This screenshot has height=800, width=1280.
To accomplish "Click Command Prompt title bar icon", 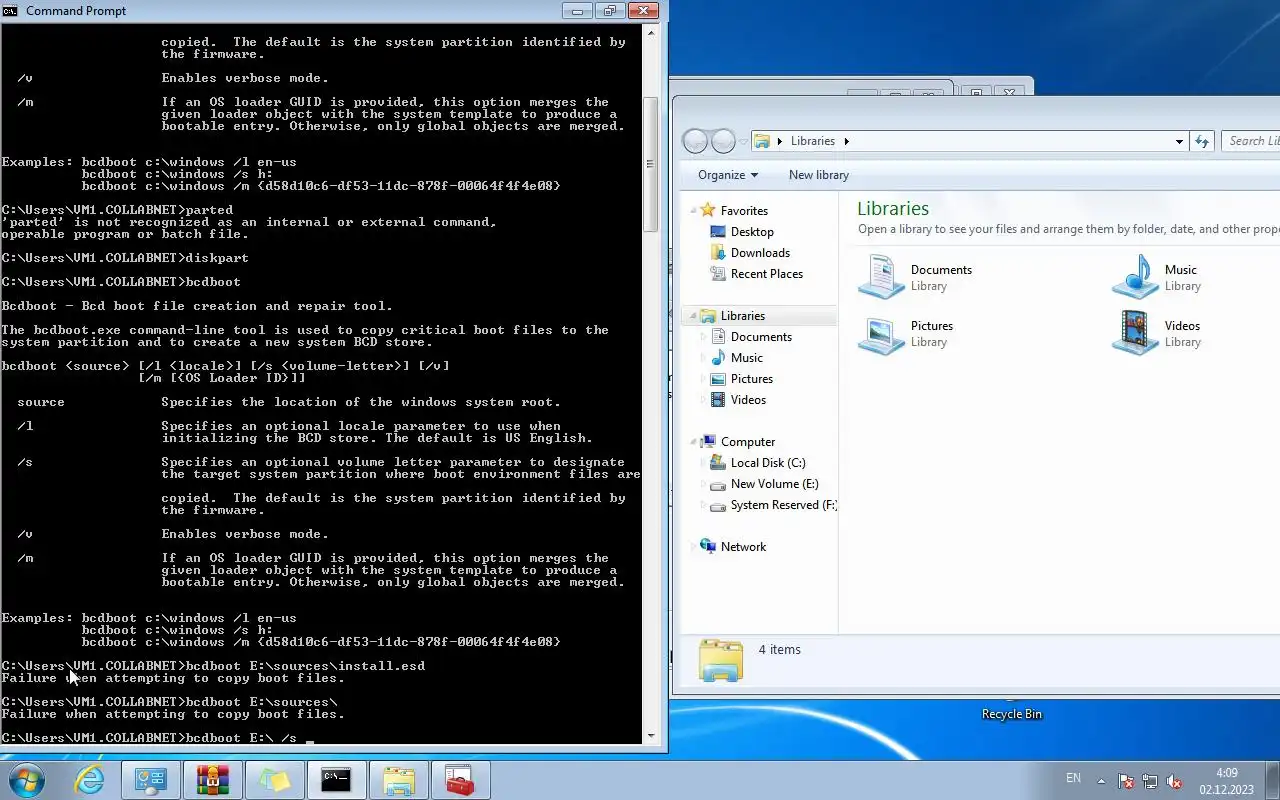I will tap(11, 11).
